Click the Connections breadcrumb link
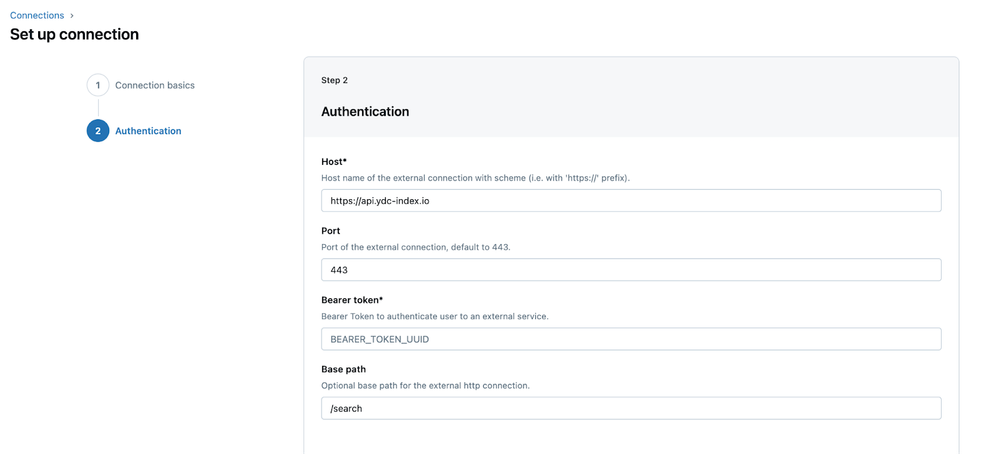The height and width of the screenshot is (454, 999). (37, 15)
